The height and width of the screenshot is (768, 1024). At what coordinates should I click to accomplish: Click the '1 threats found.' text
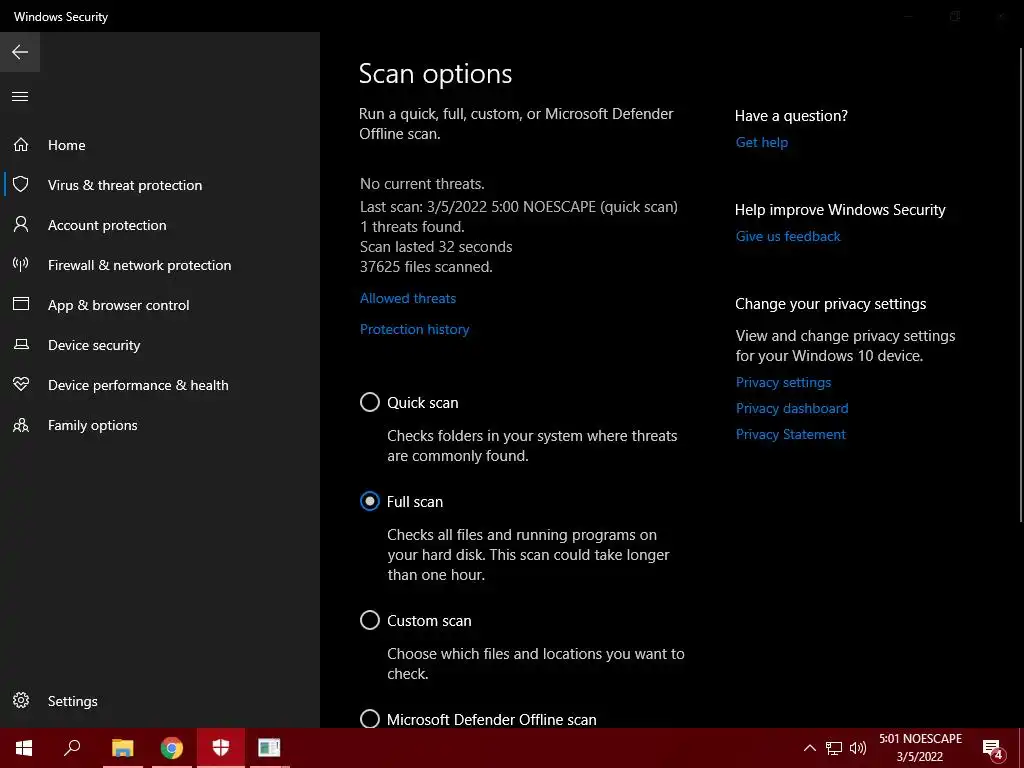click(x=412, y=227)
